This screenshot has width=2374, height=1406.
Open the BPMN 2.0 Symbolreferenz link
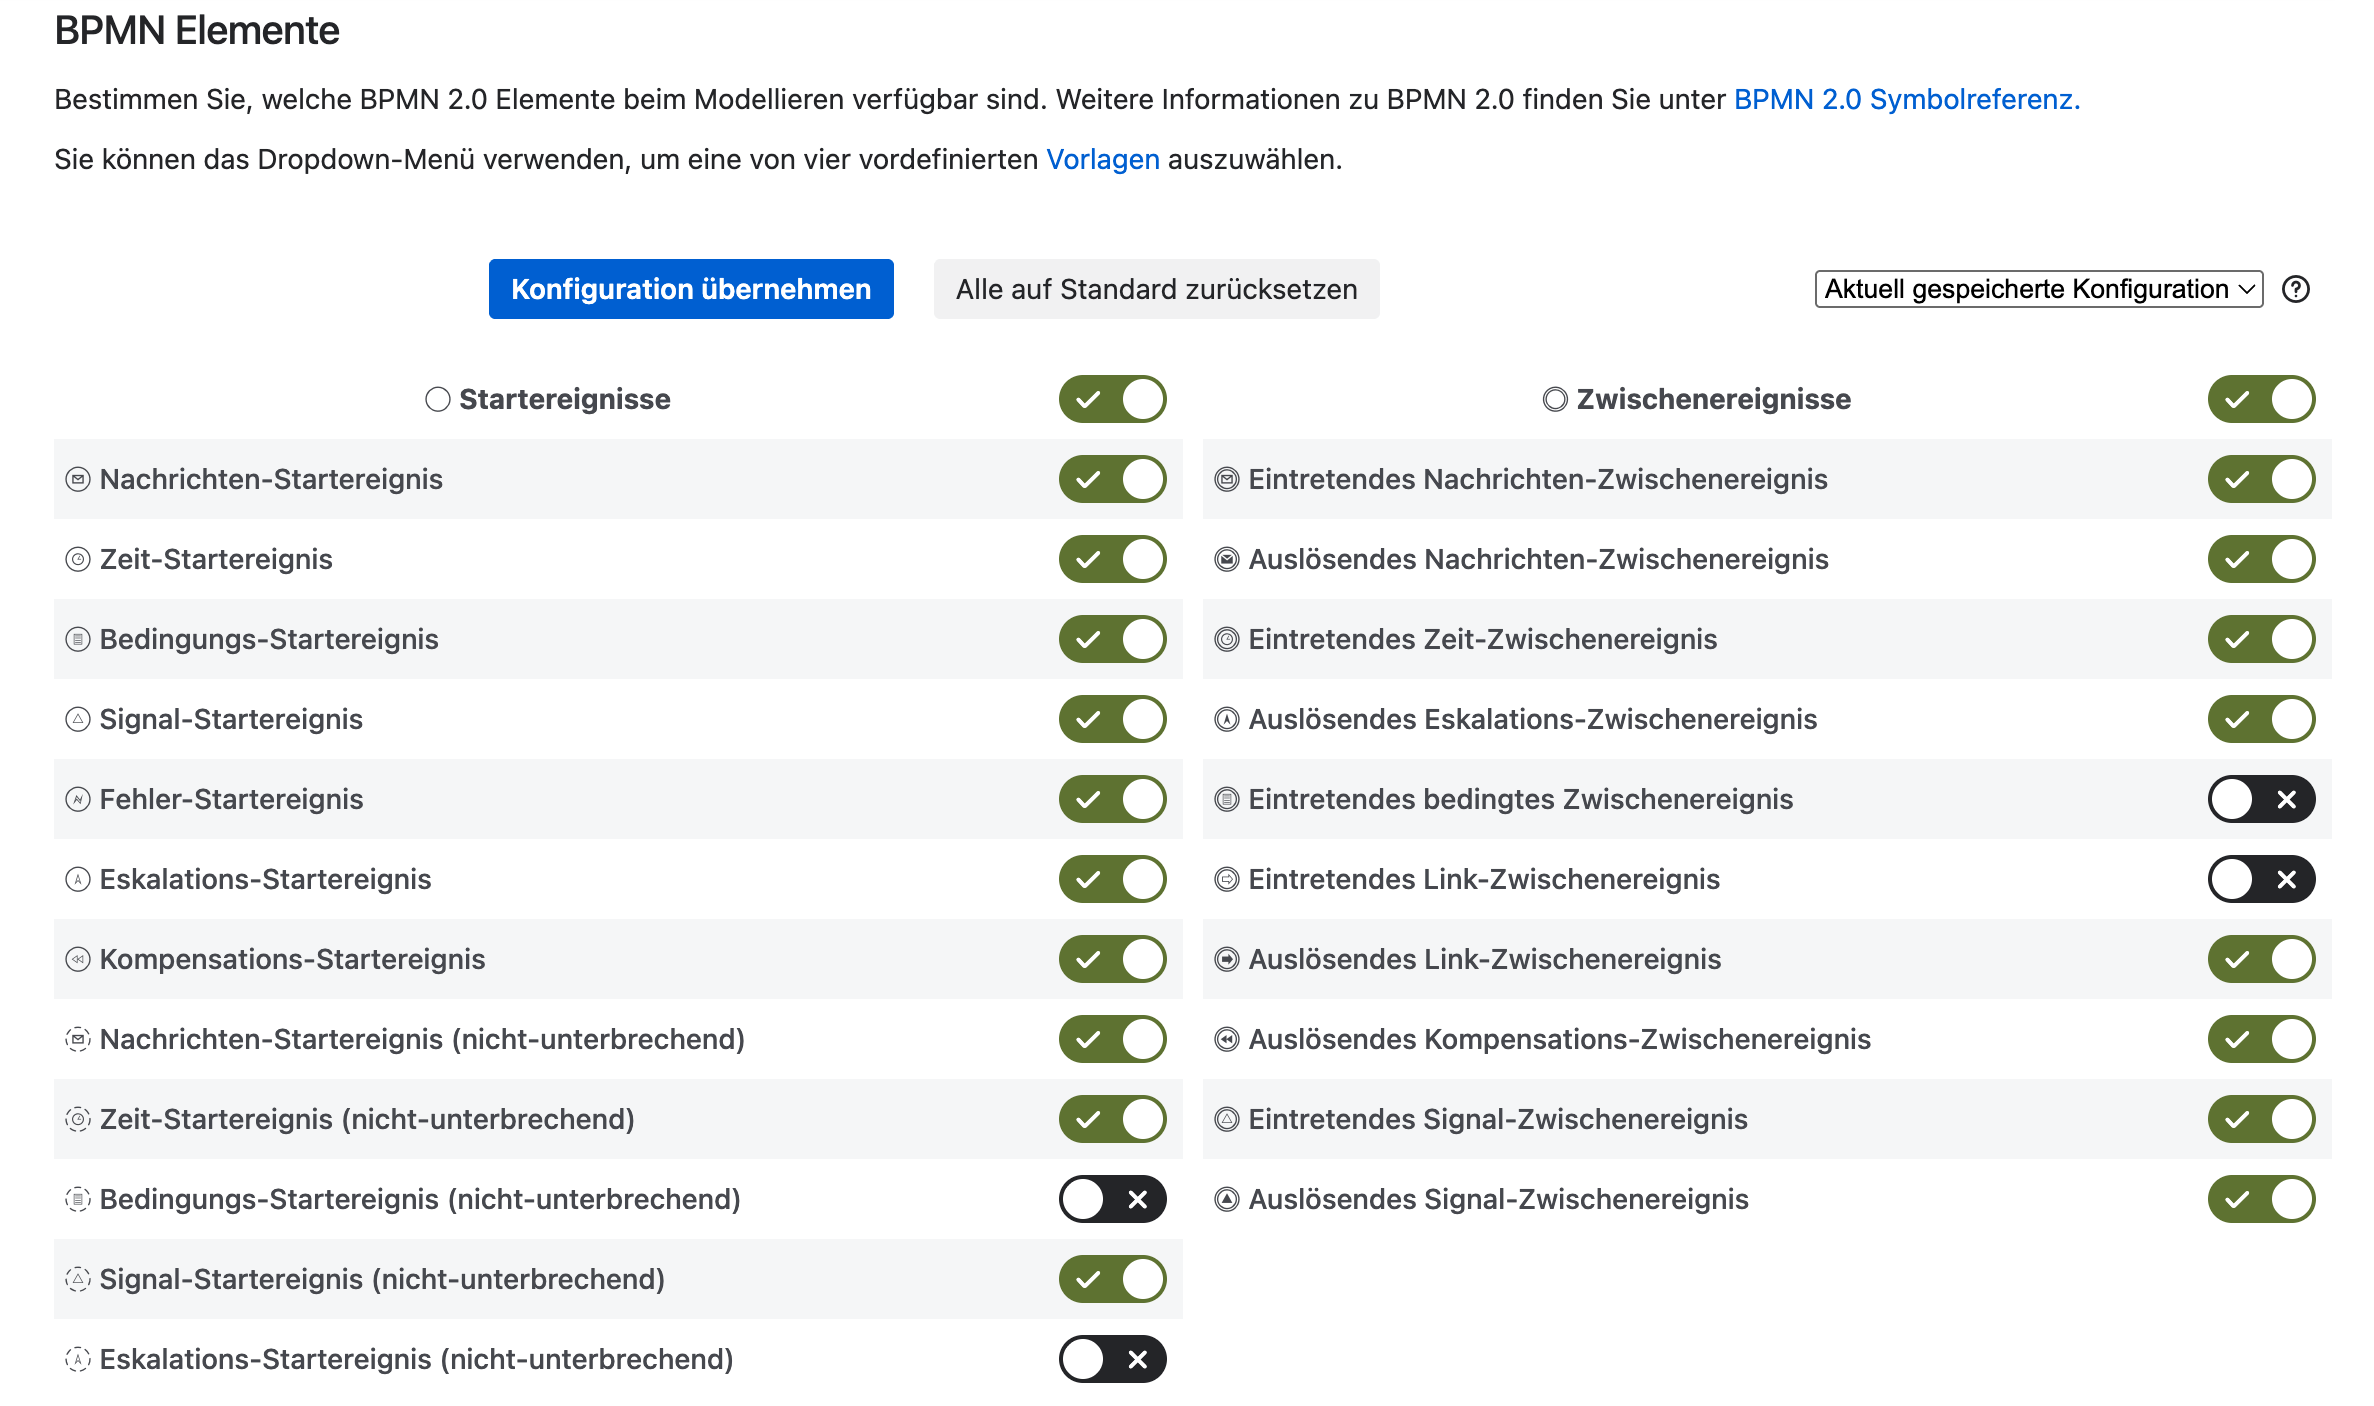pos(1907,99)
